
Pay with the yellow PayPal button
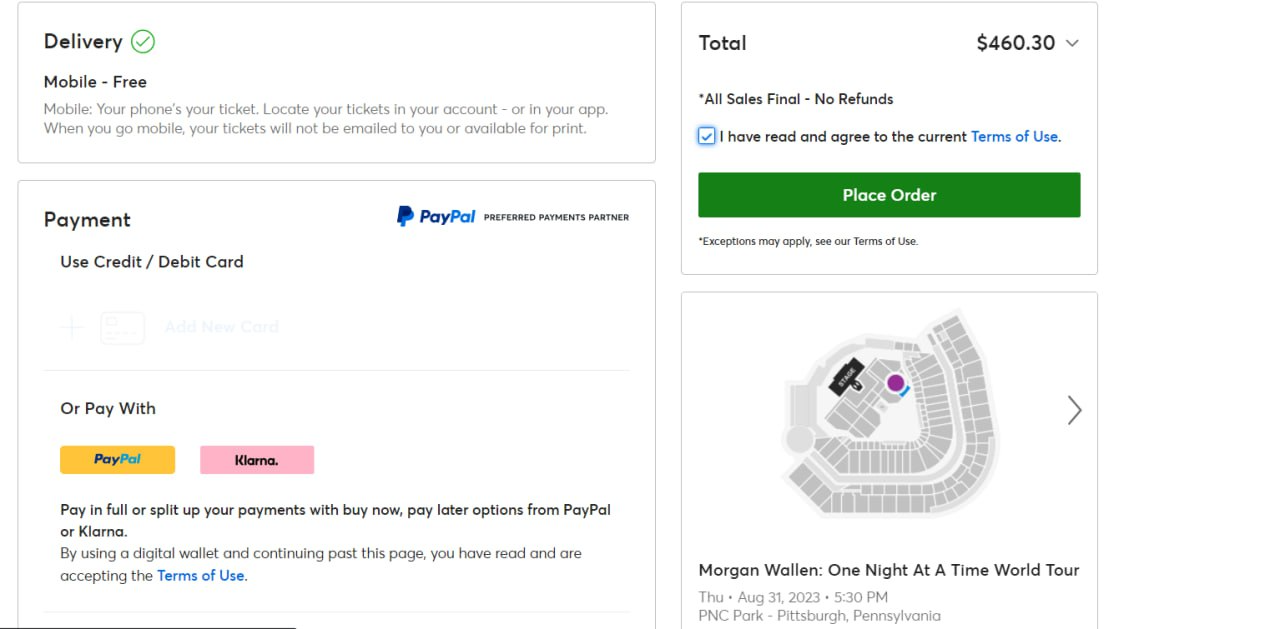click(x=117, y=460)
